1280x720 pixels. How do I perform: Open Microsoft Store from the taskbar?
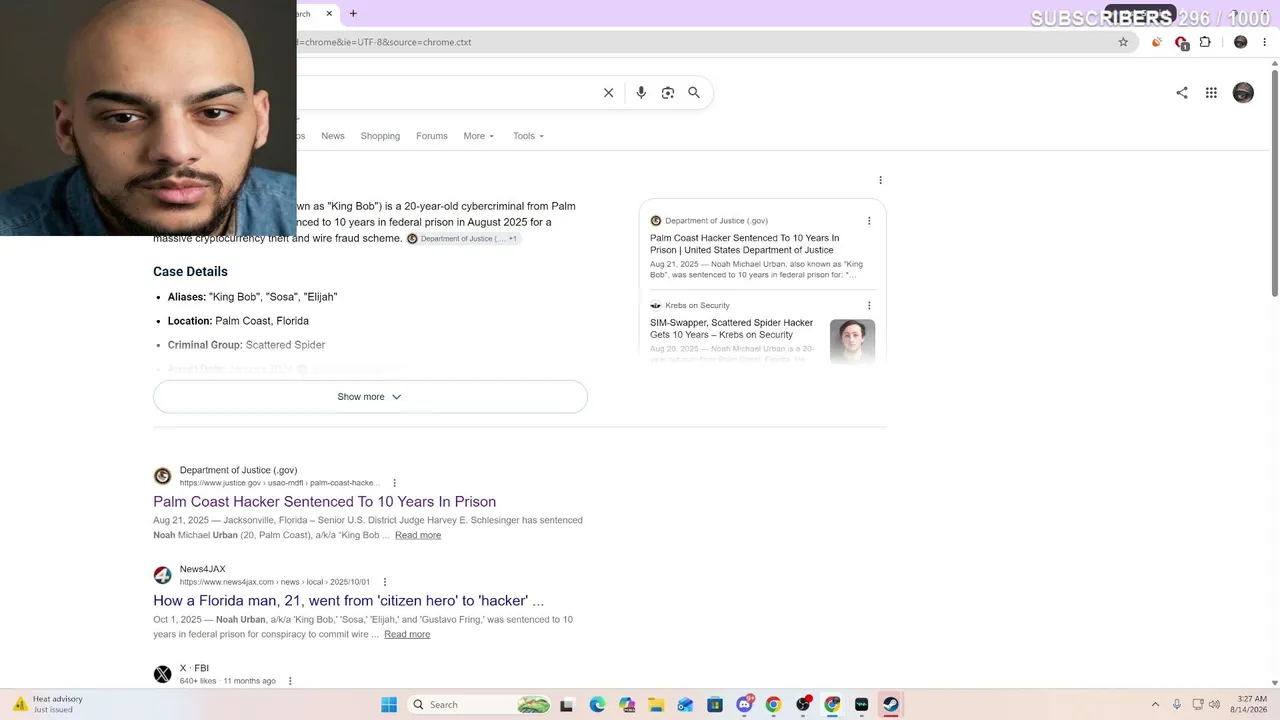point(715,705)
